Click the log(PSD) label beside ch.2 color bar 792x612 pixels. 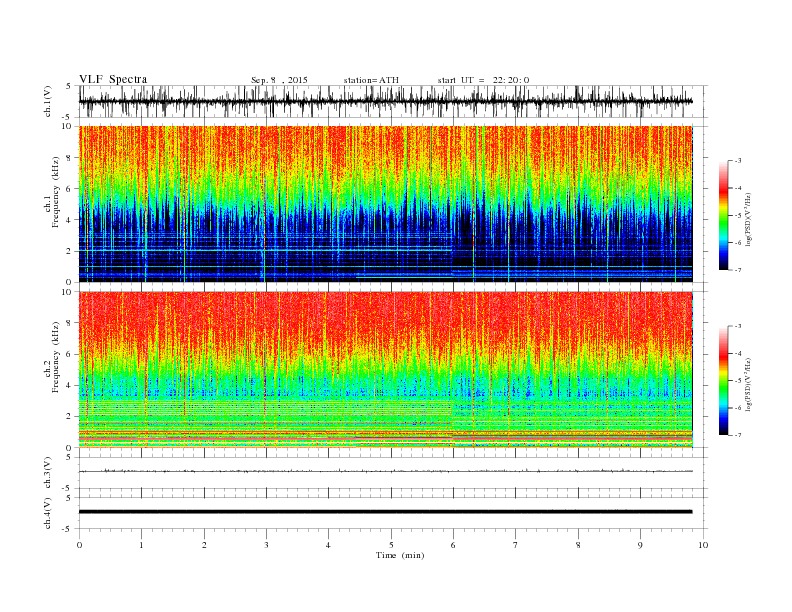tap(747, 384)
